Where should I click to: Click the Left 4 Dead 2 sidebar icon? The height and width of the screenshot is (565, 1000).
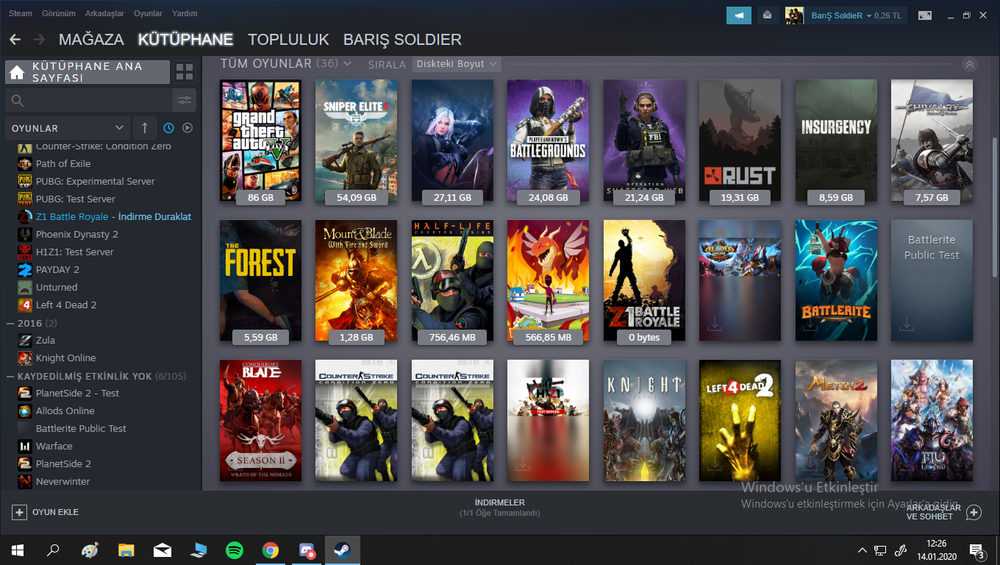tap(25, 305)
